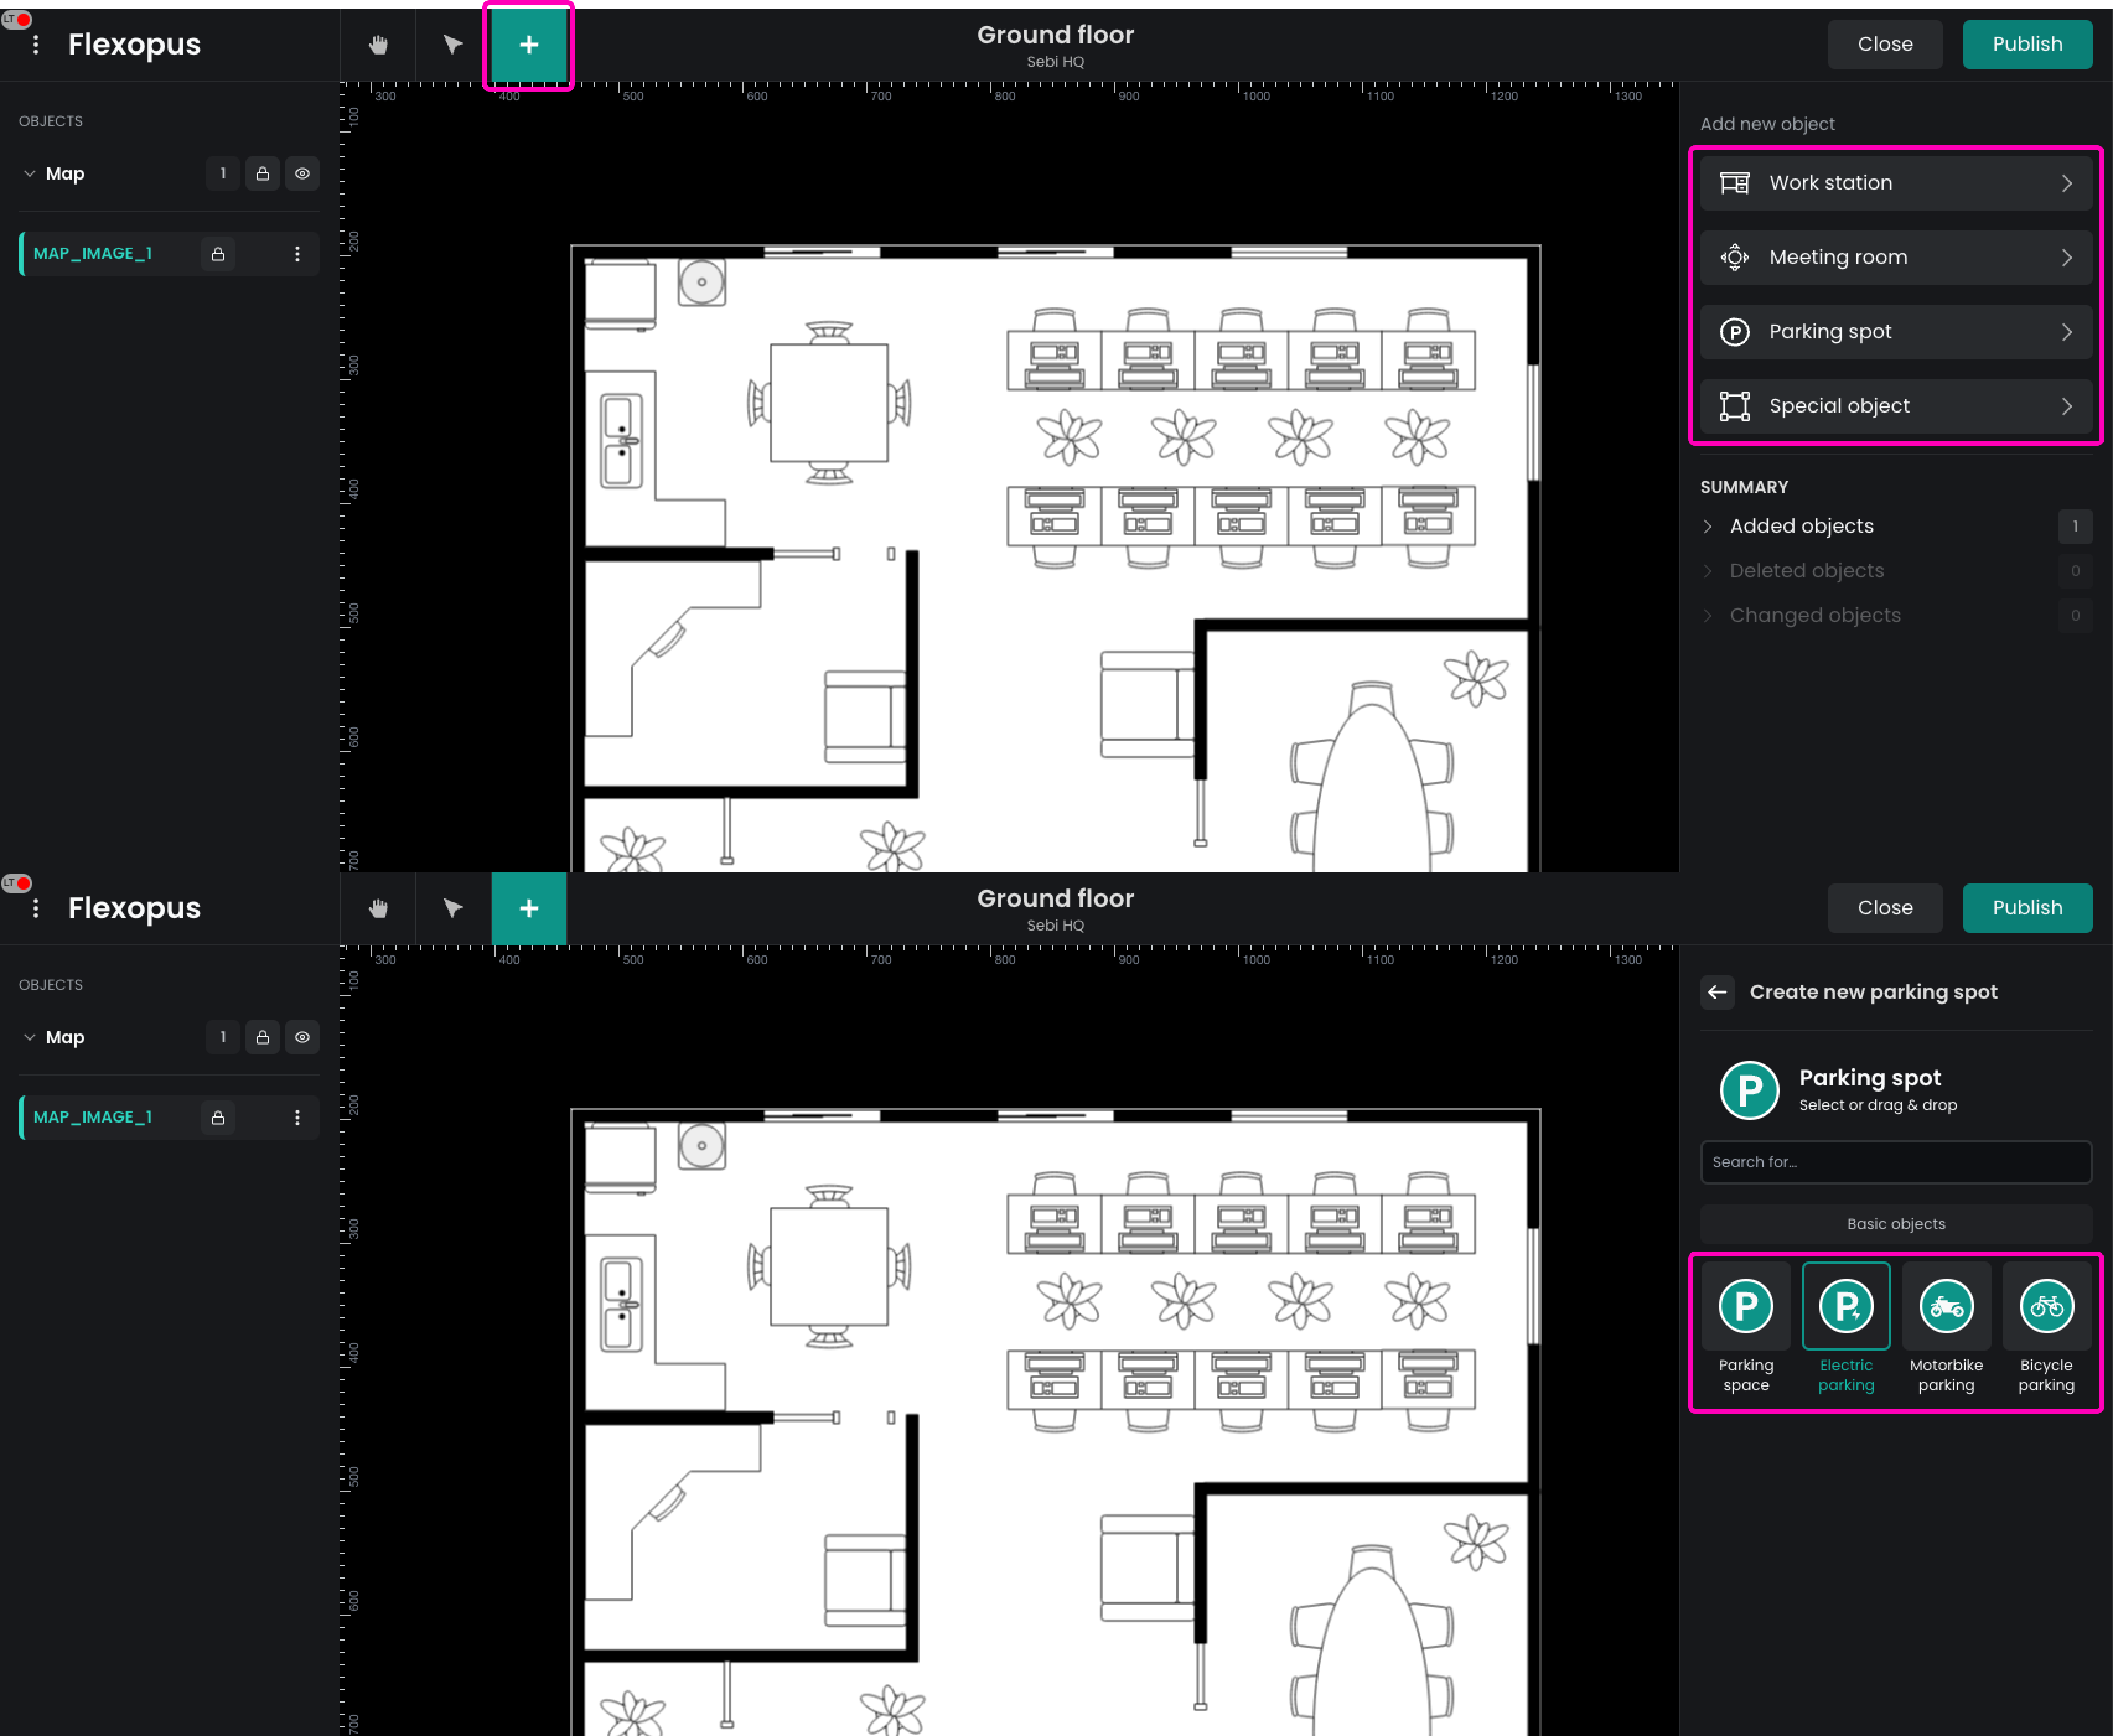This screenshot has height=1736, width=2113.
Task: Open the Work station object type
Action: coord(1895,183)
